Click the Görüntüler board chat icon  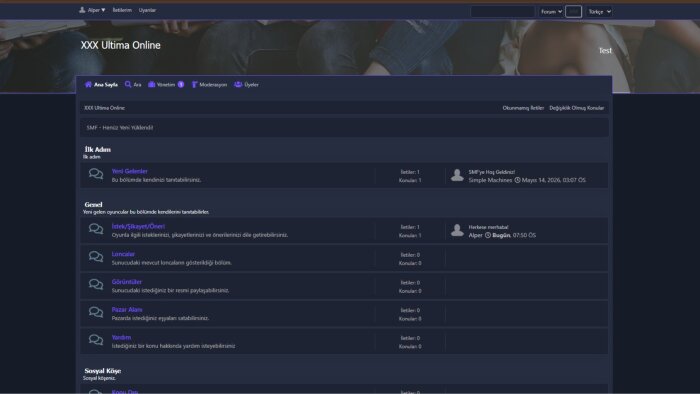click(96, 285)
